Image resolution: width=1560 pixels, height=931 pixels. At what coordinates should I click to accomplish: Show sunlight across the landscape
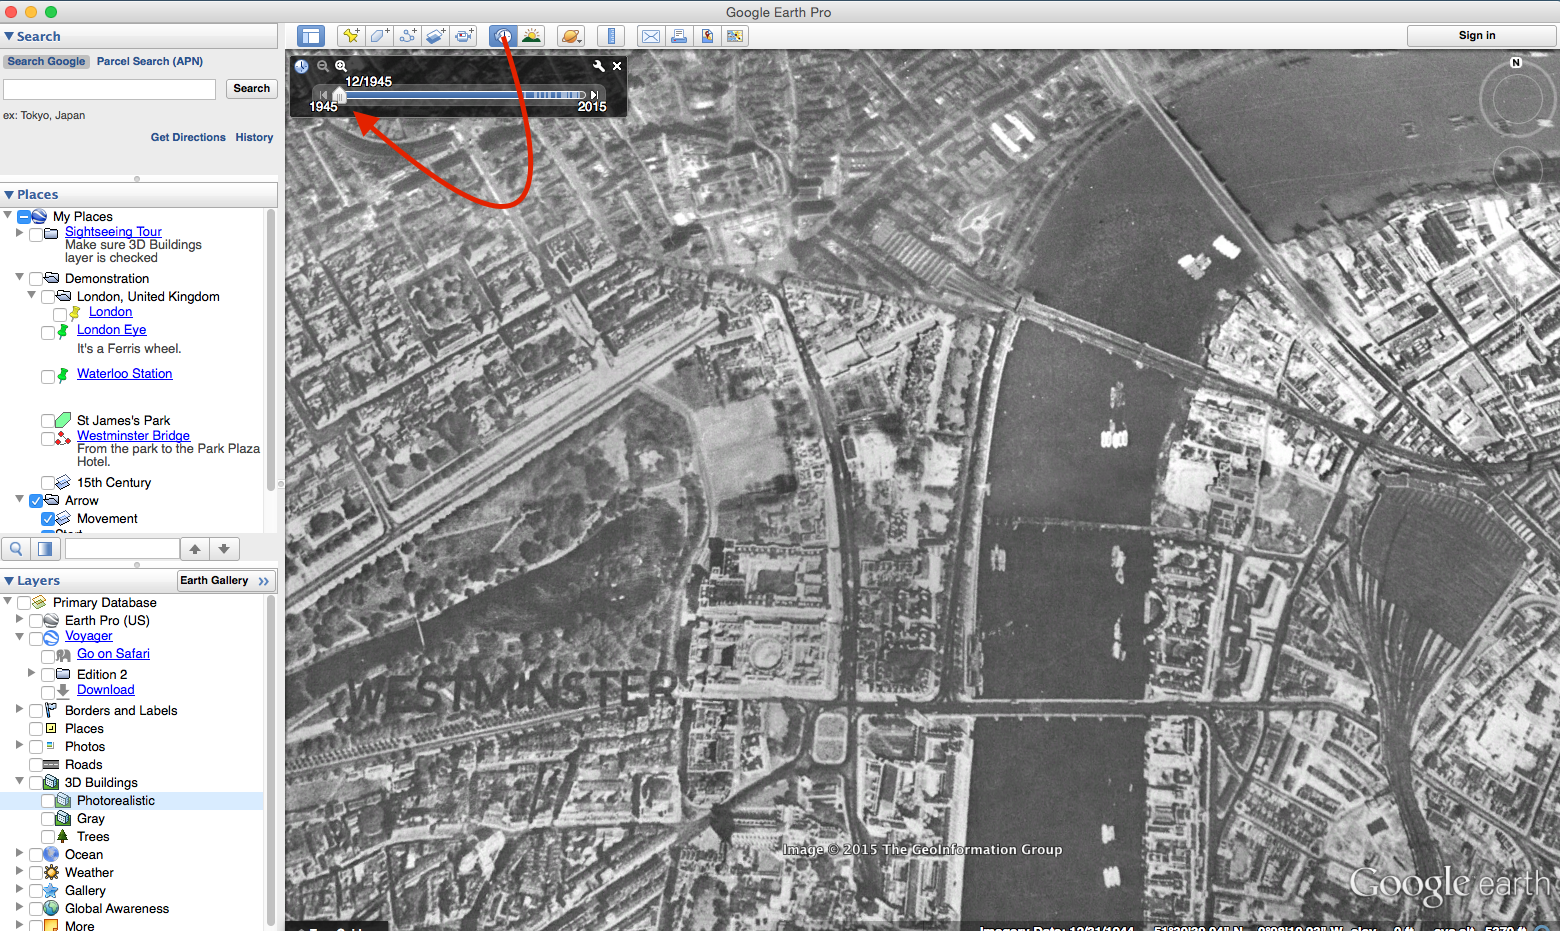pyautogui.click(x=531, y=36)
